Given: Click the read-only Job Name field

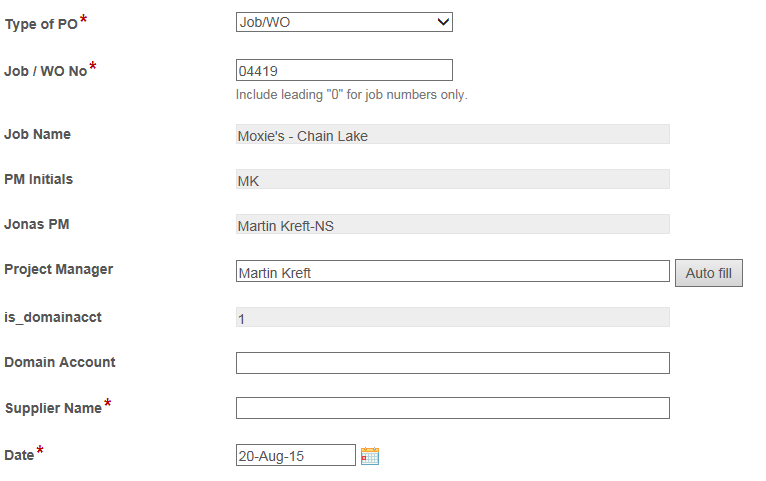Looking at the screenshot, I should tap(452, 134).
